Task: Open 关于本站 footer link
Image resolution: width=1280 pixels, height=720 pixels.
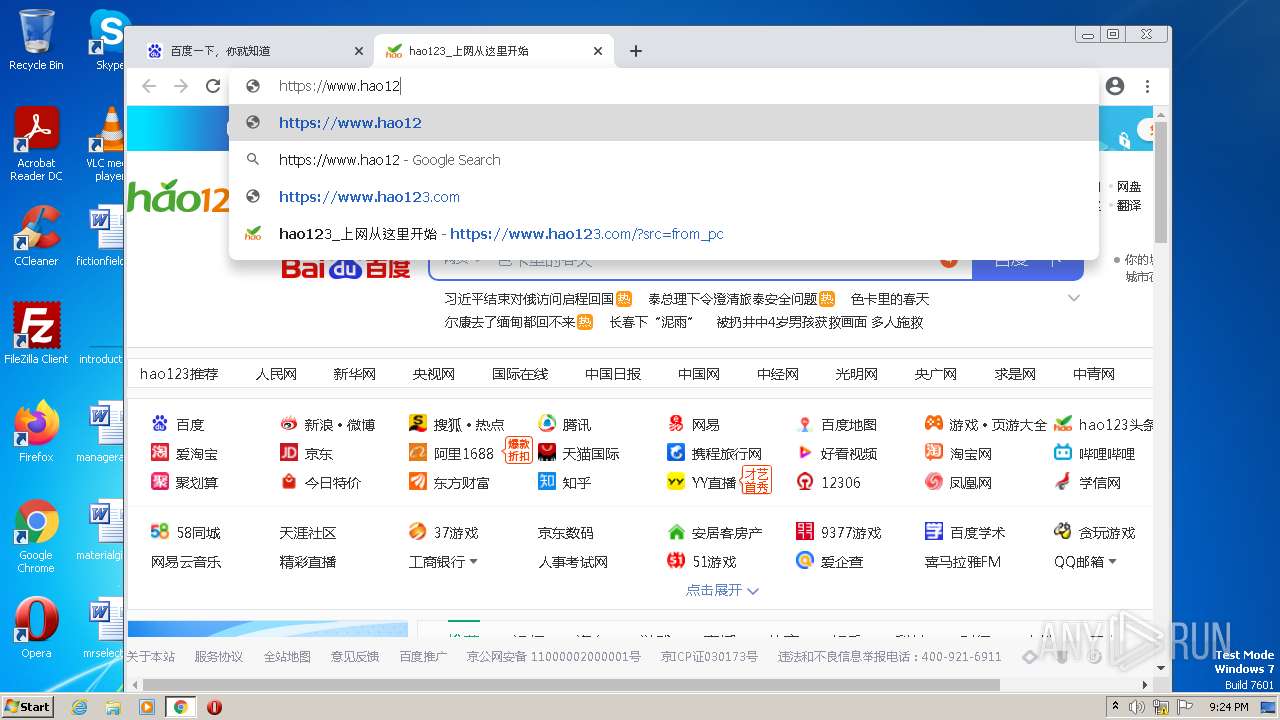Action: tap(150, 657)
